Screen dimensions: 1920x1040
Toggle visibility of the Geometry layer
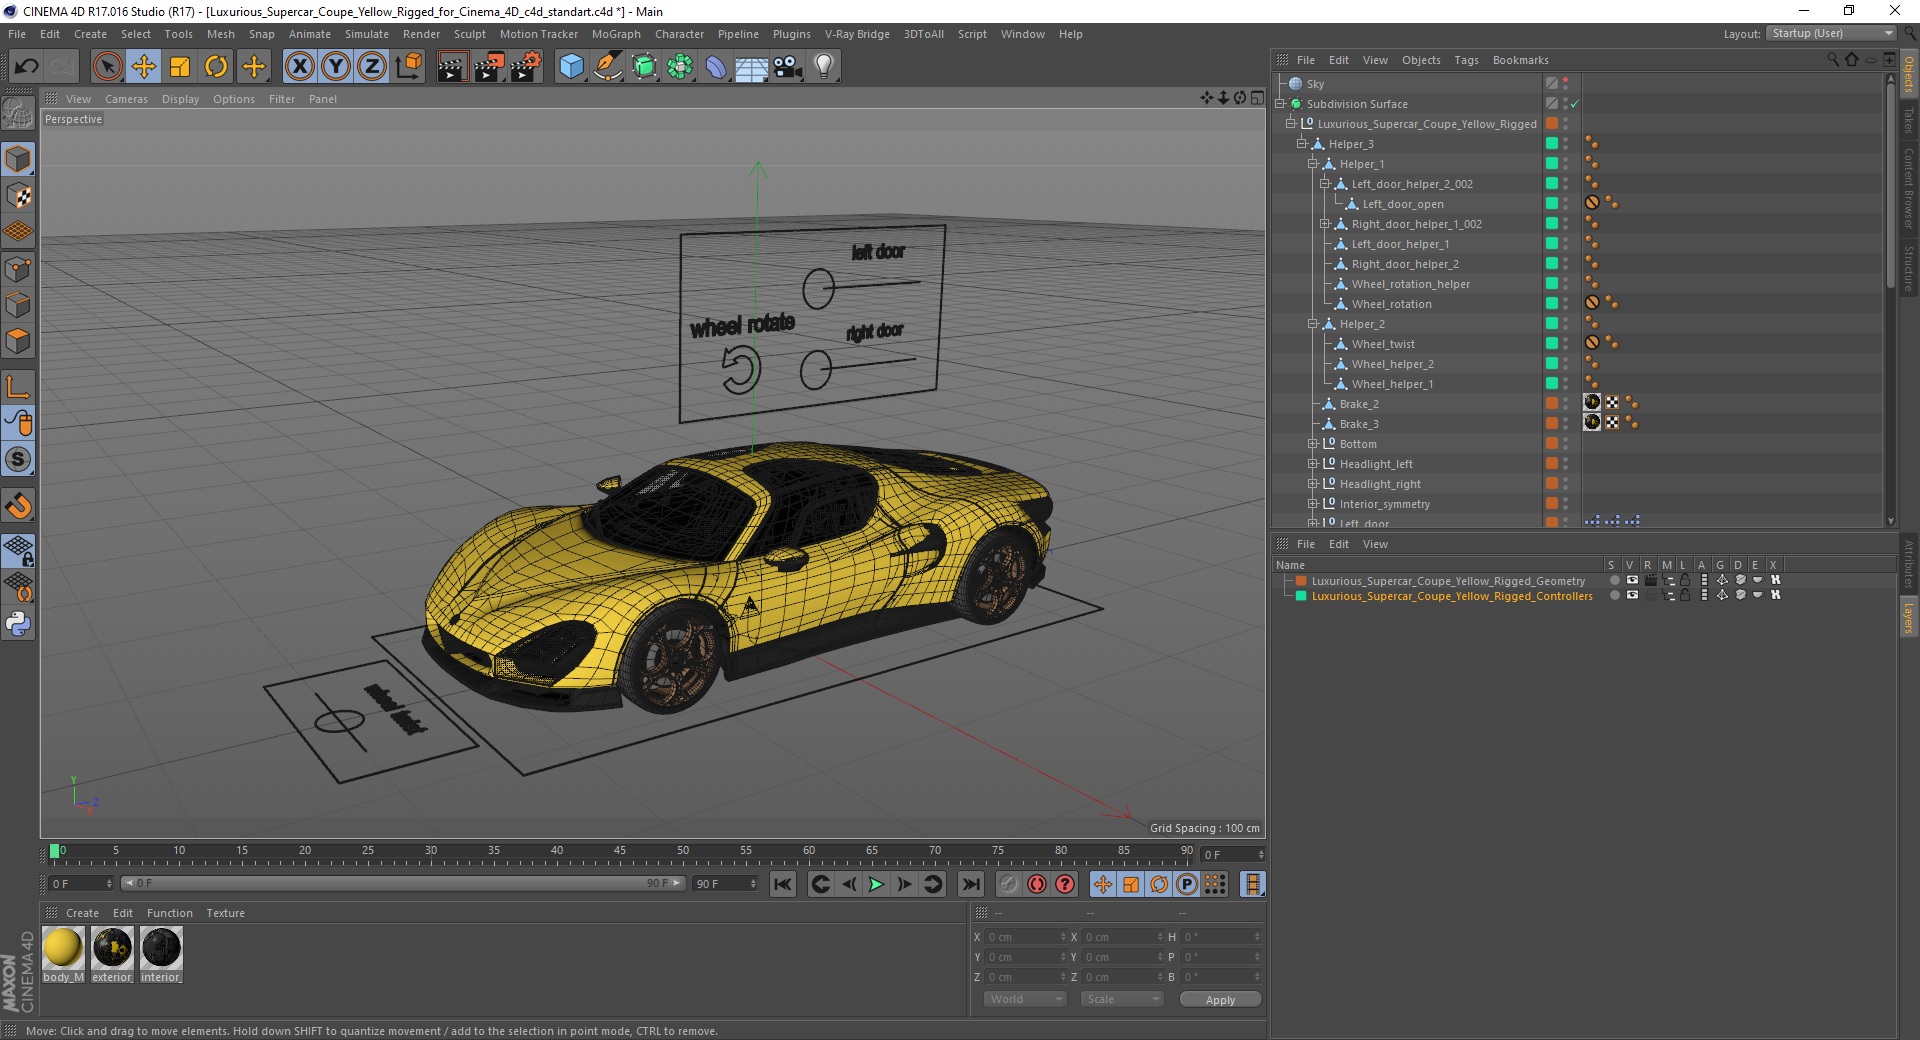(x=1632, y=580)
